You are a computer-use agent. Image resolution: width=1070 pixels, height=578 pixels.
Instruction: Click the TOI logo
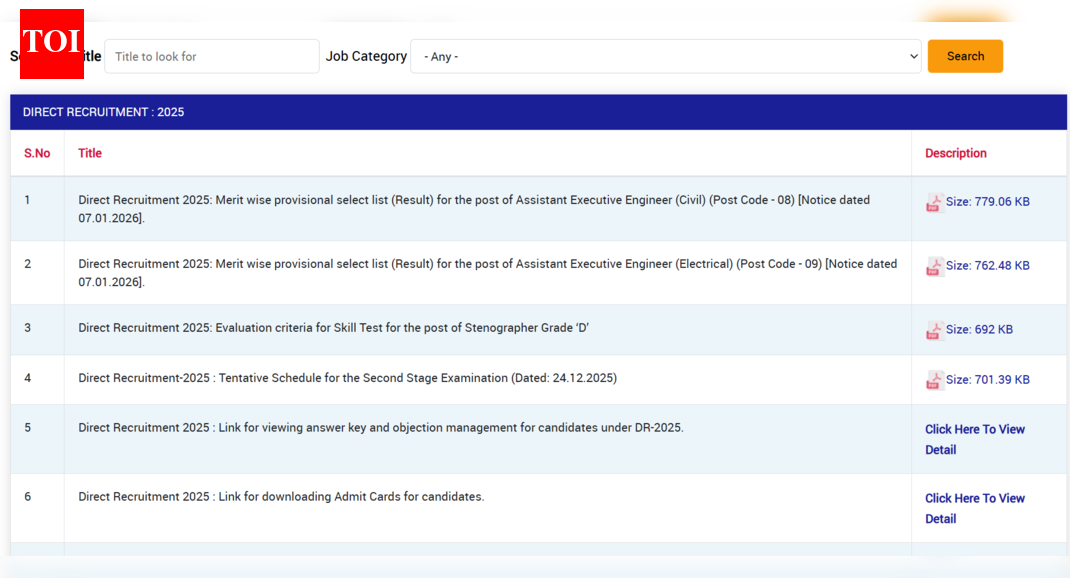pos(52,44)
